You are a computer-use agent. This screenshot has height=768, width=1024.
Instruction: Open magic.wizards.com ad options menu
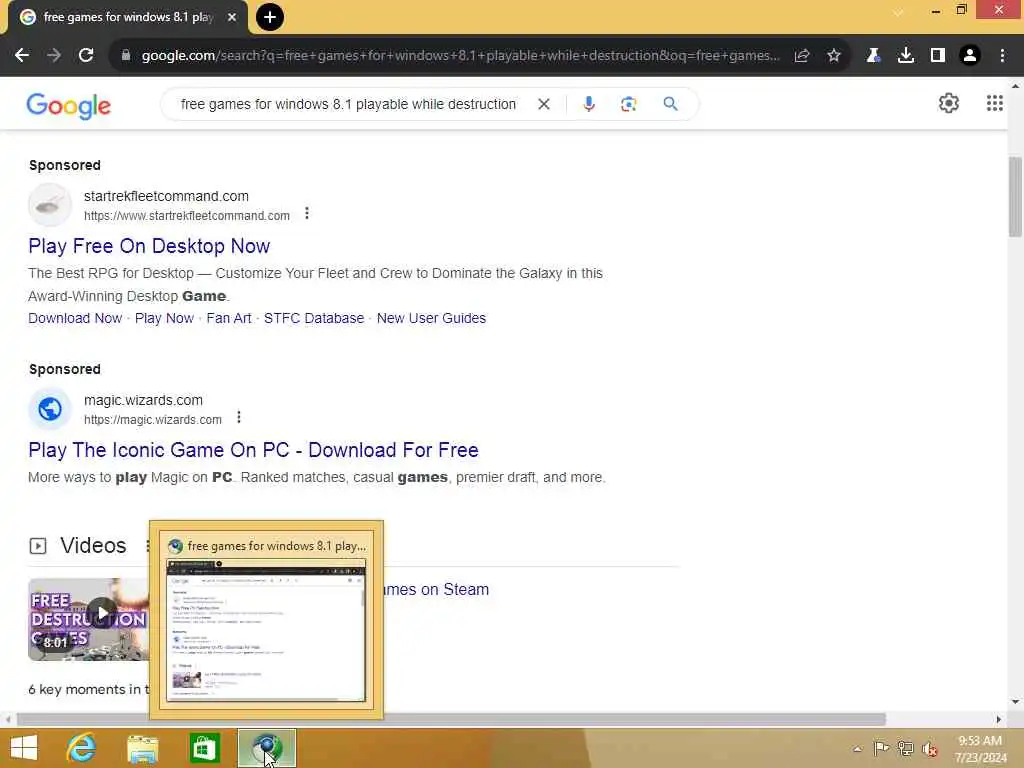click(x=239, y=417)
